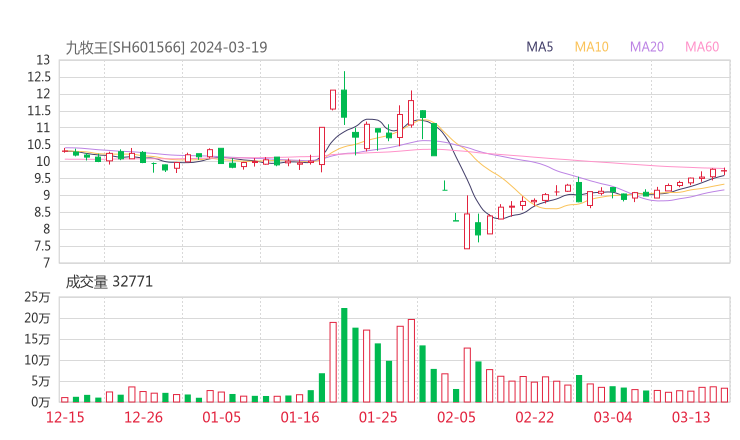Click the MA60 legend label
Screen dimensions: 740x440
pos(702,47)
